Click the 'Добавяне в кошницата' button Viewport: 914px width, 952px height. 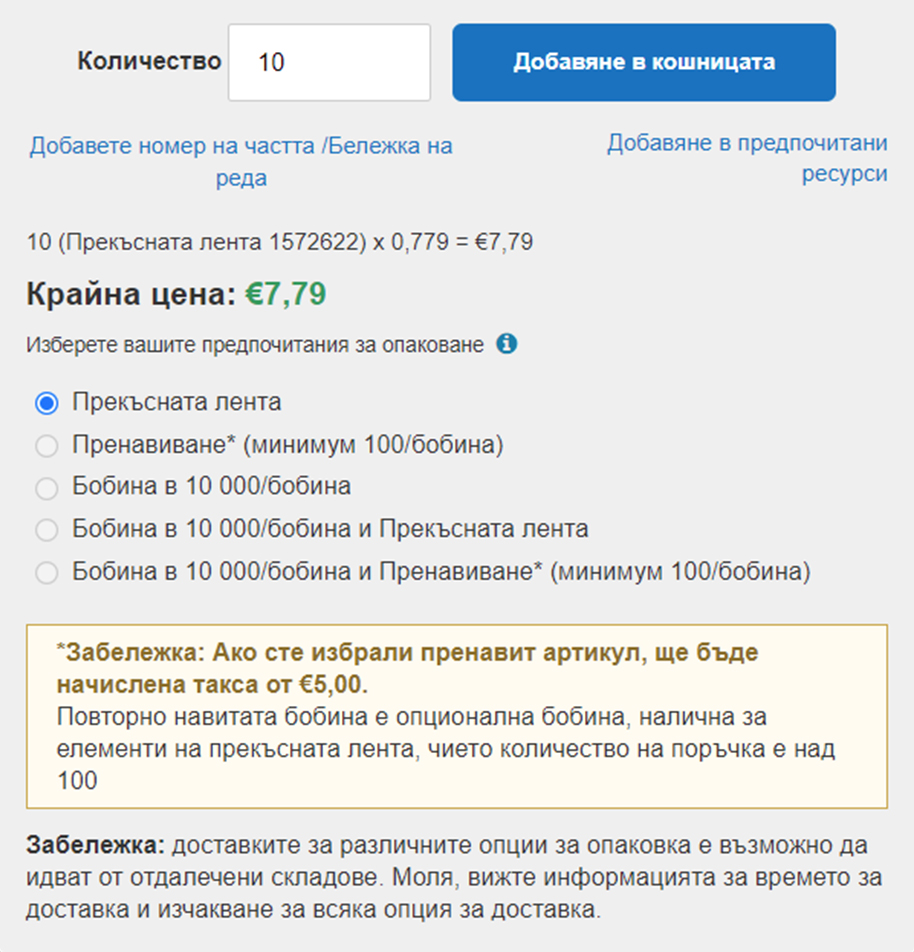644,63
